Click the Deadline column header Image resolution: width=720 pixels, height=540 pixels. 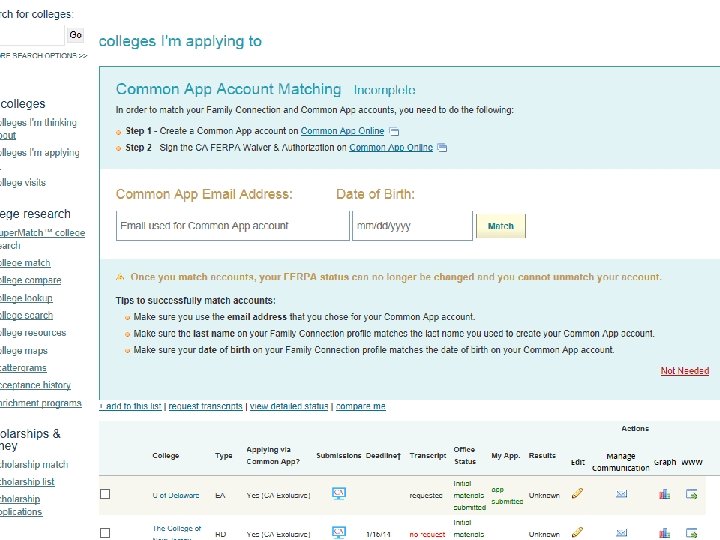(383, 456)
